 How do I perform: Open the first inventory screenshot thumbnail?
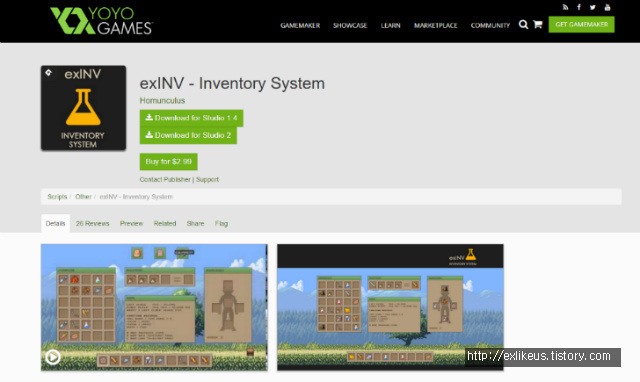tap(154, 307)
